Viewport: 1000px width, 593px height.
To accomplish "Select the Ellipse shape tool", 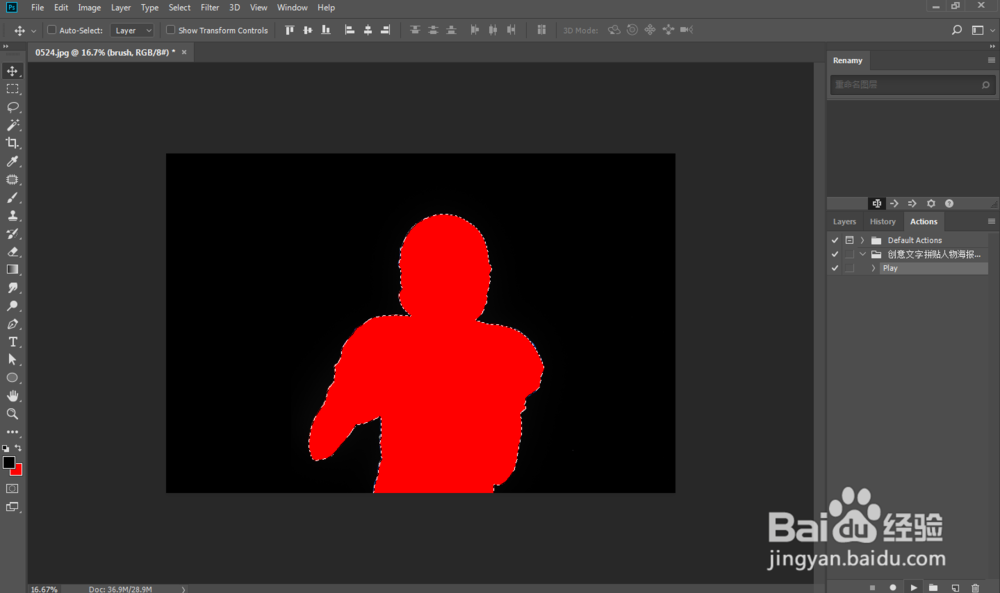I will point(12,377).
